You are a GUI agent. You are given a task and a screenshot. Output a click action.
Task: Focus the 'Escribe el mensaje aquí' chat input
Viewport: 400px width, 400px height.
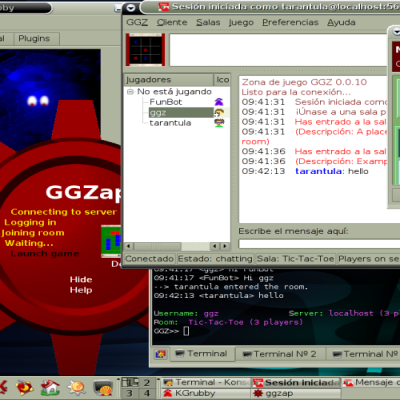[319, 244]
